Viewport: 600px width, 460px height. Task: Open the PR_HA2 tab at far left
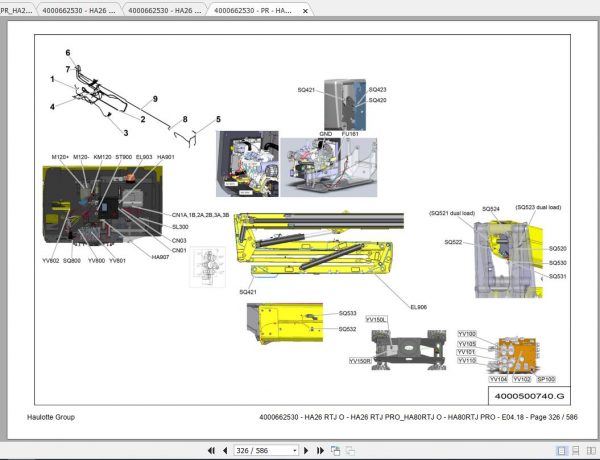[x=16, y=10]
